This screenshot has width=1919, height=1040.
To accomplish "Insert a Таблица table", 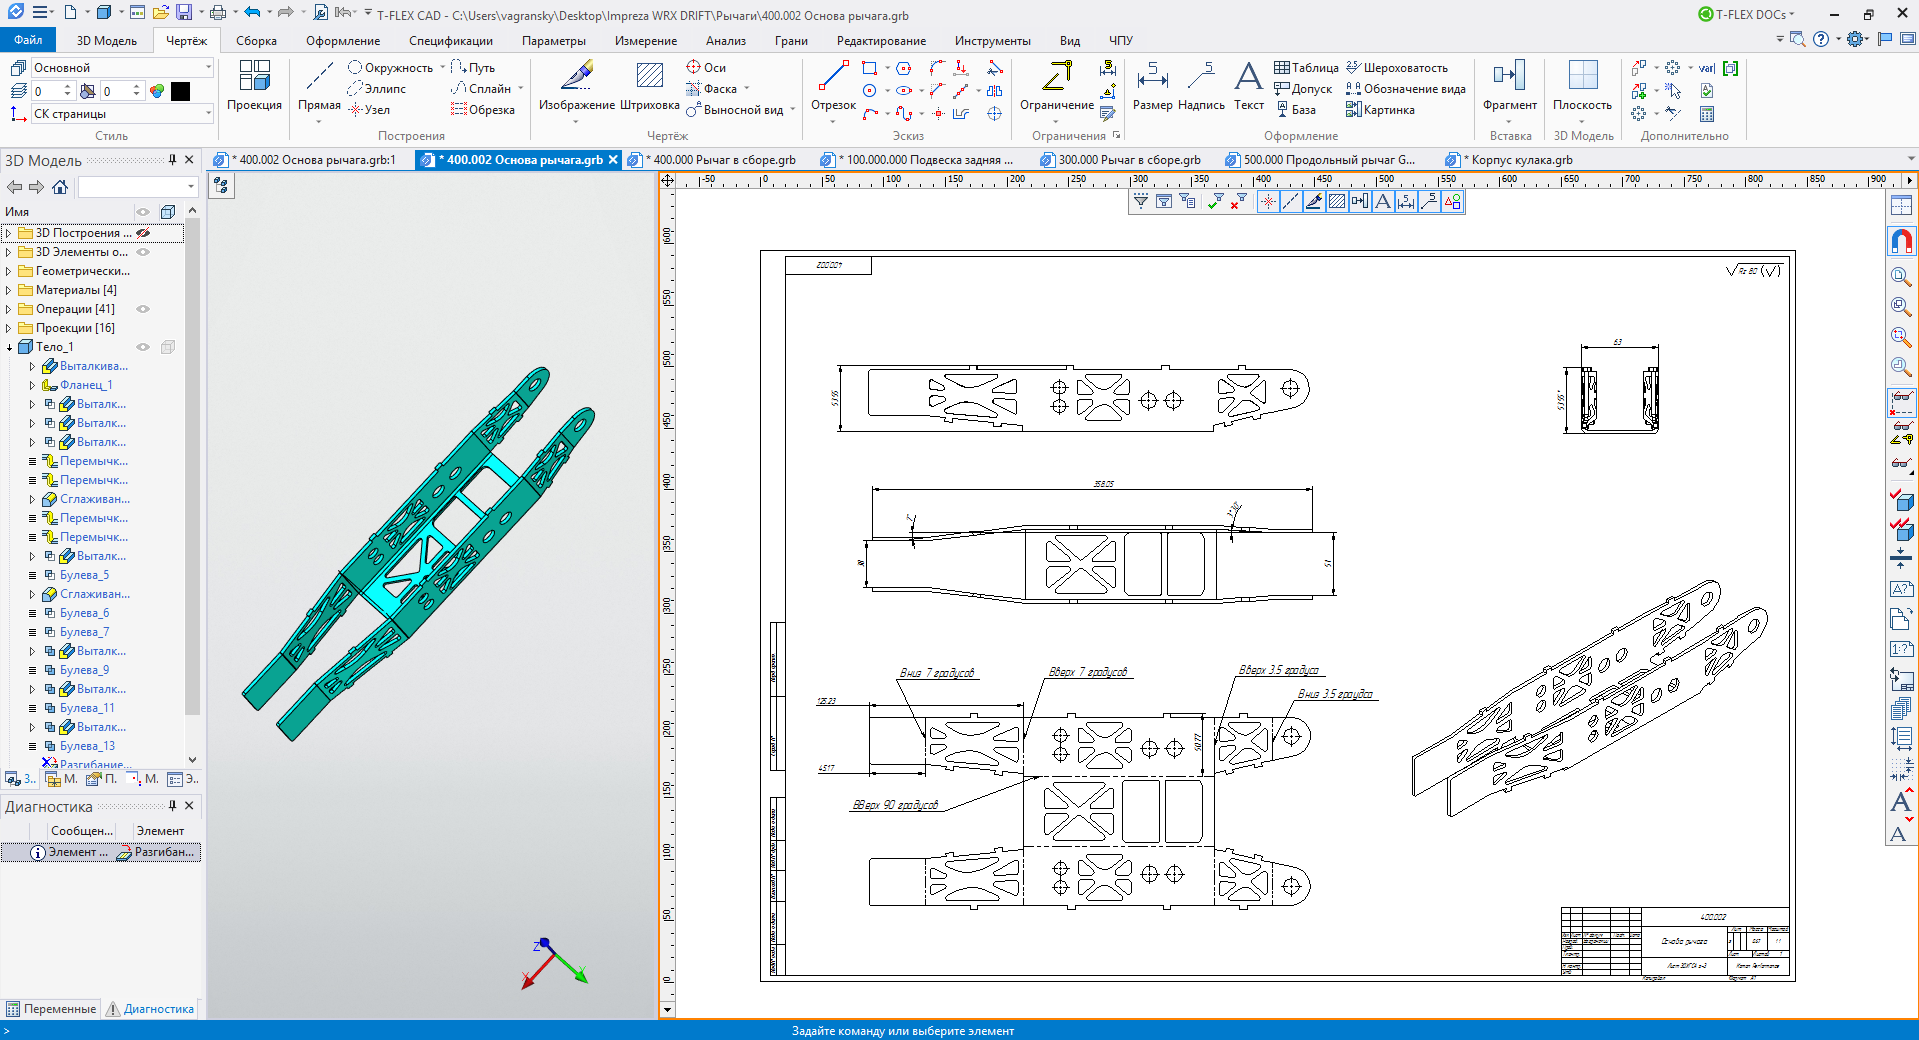I will pyautogui.click(x=1306, y=67).
